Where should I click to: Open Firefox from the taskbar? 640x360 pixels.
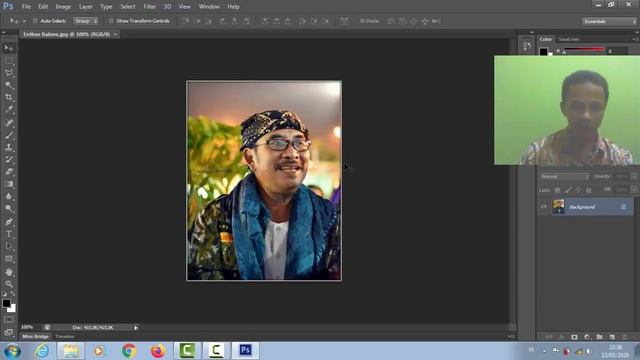158,351
